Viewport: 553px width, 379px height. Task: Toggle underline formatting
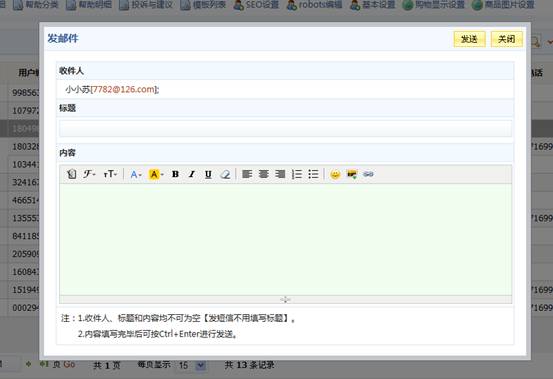pyautogui.click(x=208, y=174)
